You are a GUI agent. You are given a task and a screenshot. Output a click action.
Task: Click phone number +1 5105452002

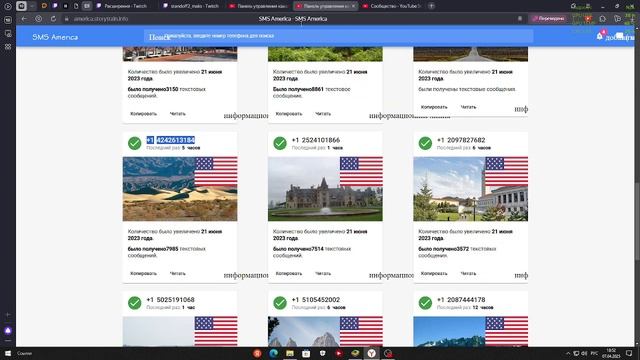pos(316,300)
